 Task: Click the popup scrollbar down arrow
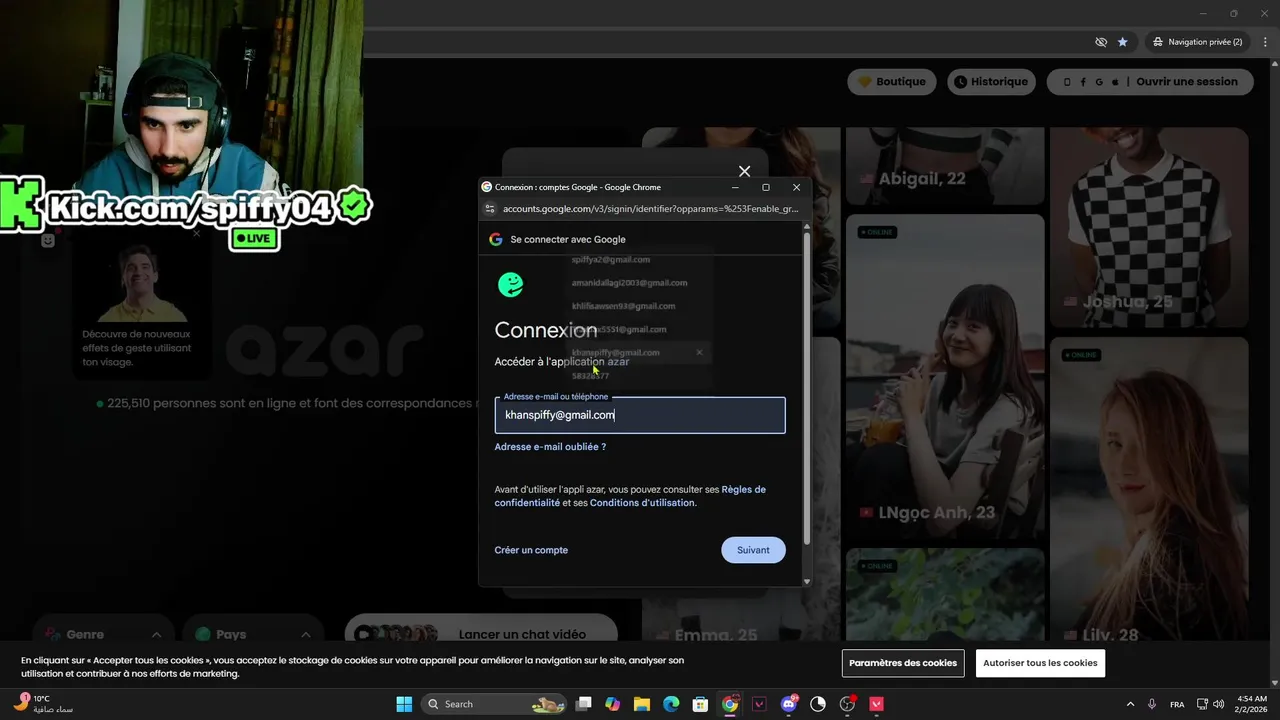click(x=807, y=581)
